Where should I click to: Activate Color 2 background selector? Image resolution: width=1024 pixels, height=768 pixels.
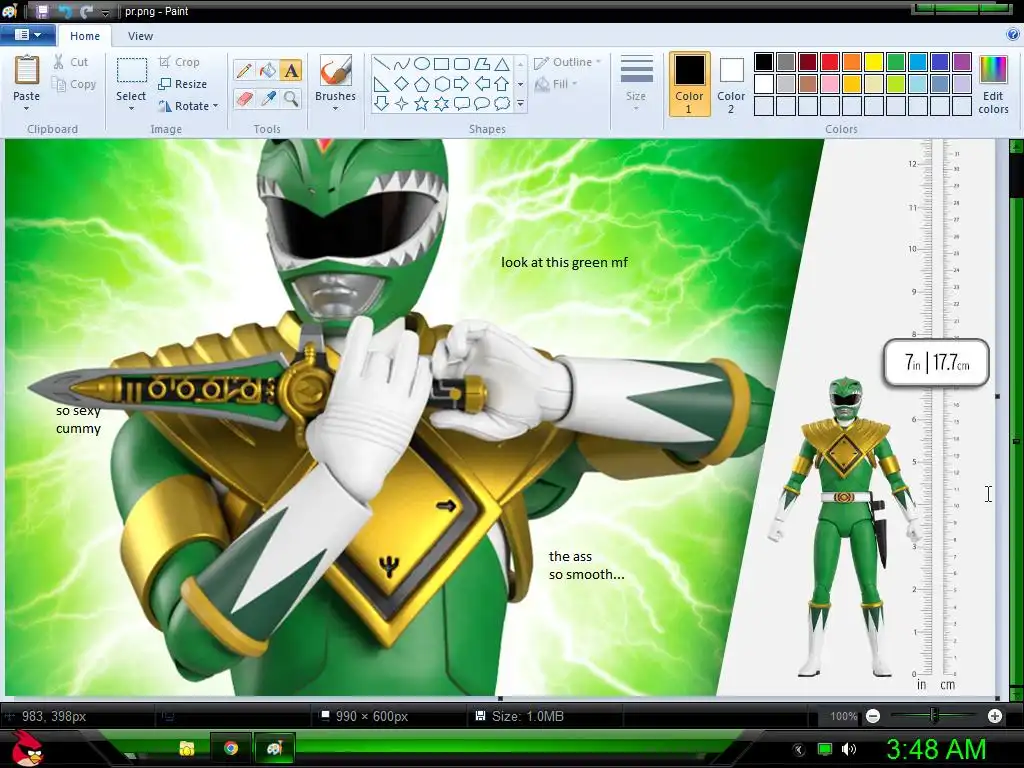[731, 84]
